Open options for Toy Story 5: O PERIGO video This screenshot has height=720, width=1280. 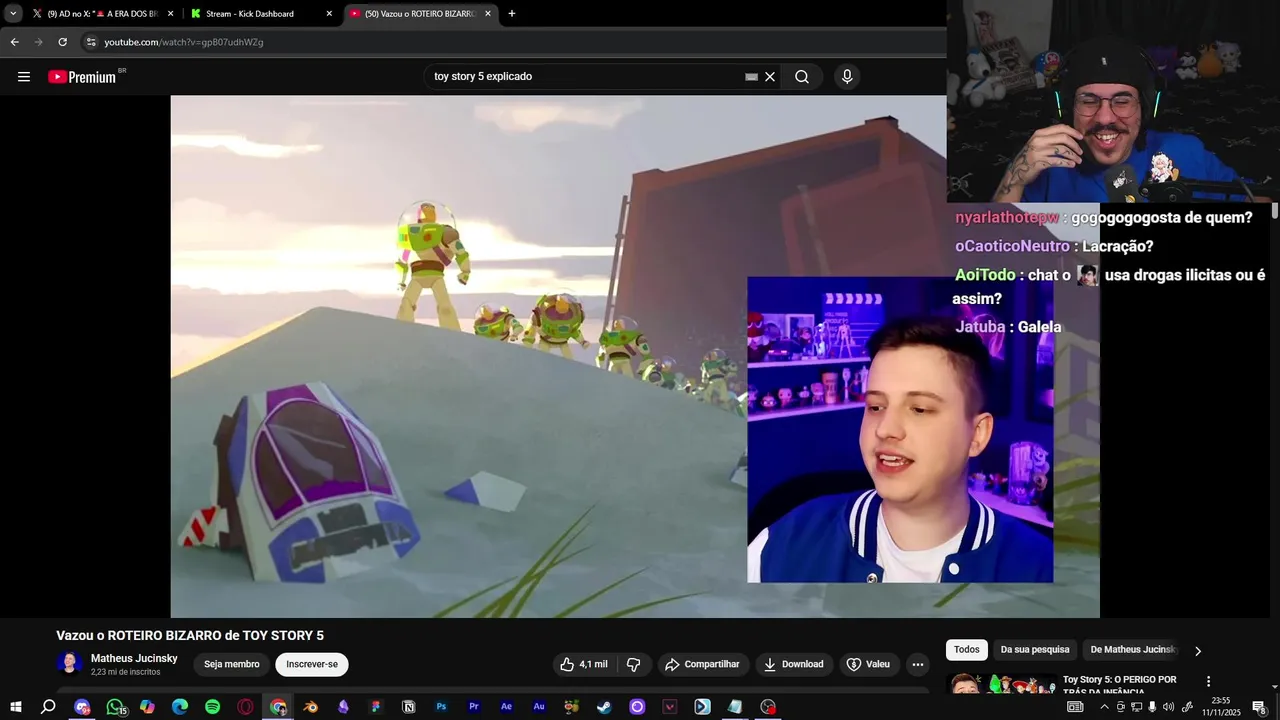[1208, 681]
